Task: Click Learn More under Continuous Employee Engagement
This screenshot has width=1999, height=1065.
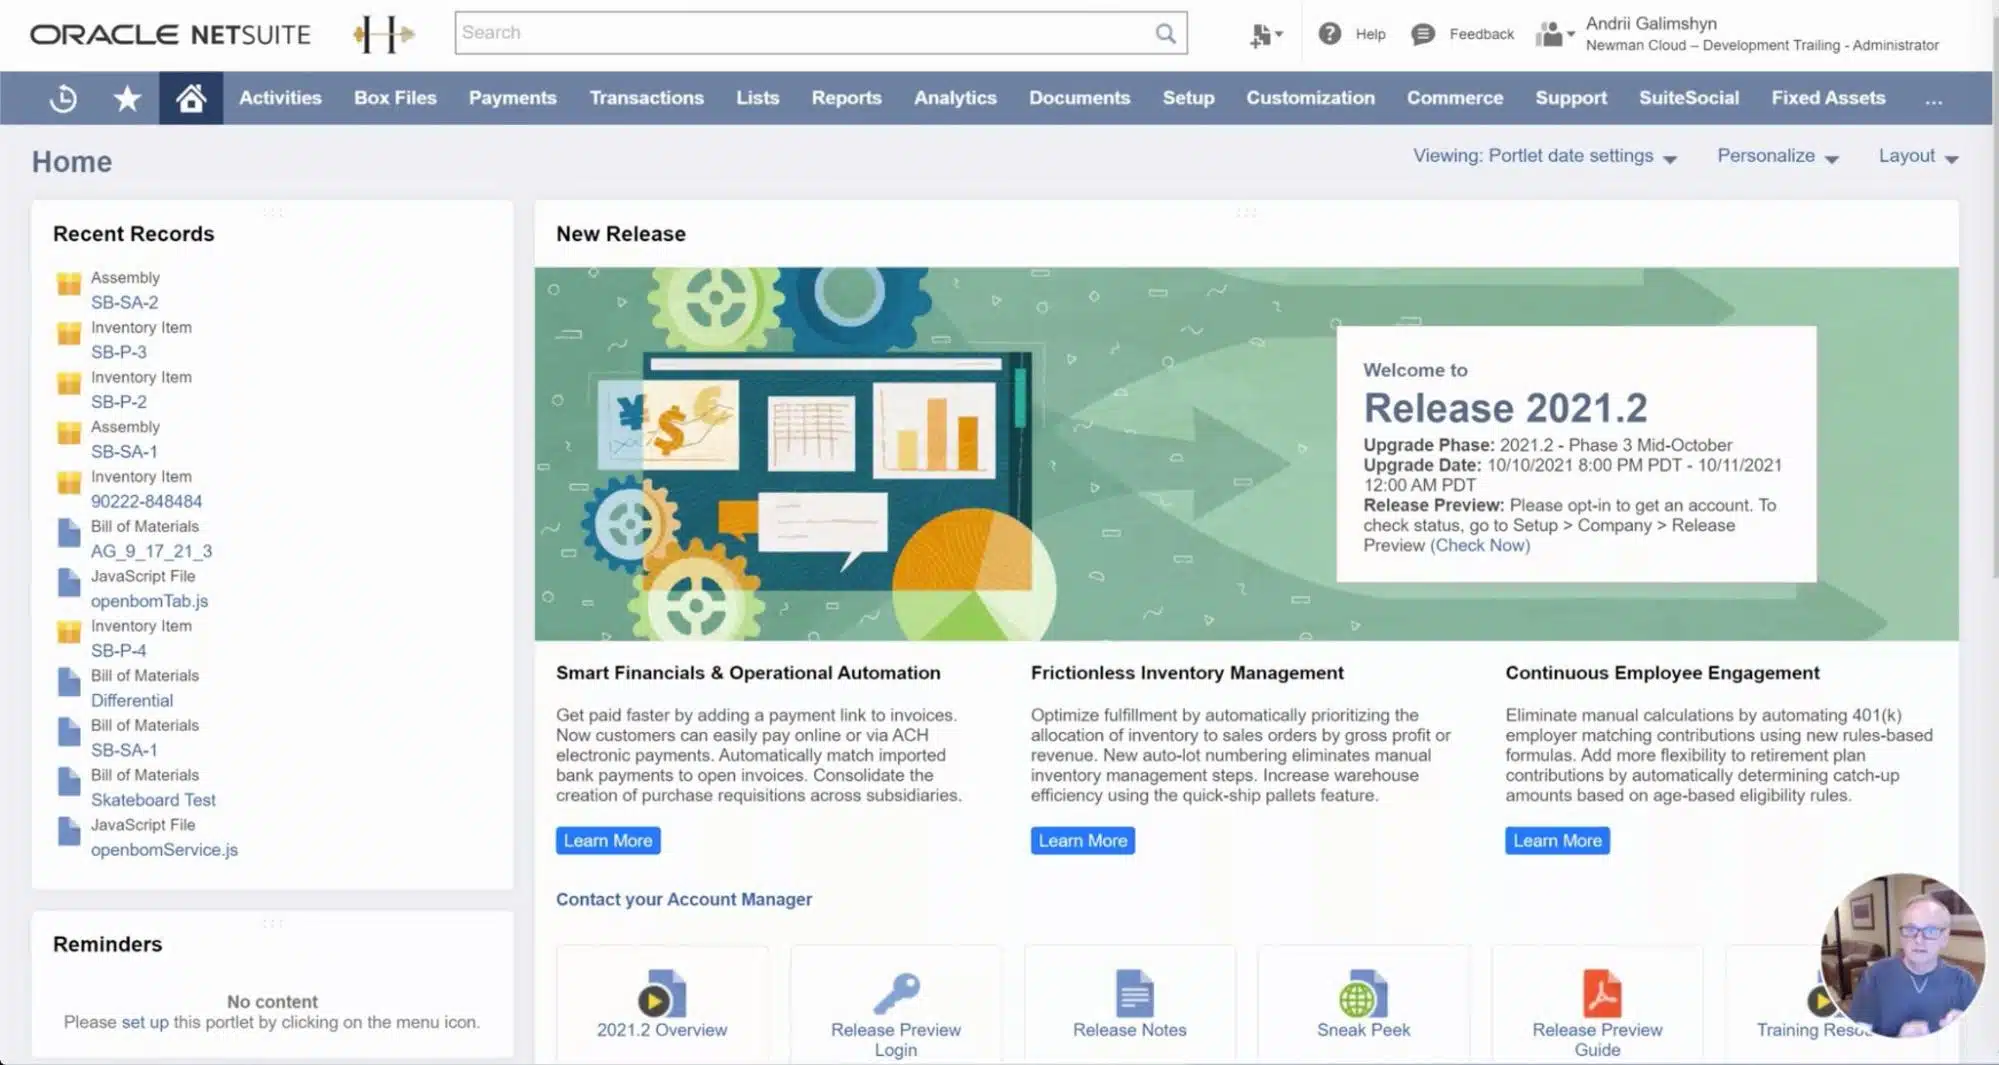Action: click(1557, 841)
